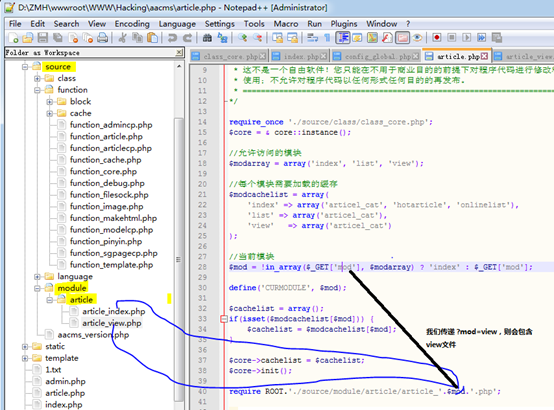554x410 pixels.
Task: Create a new file with New icon
Action: [x=13, y=37]
